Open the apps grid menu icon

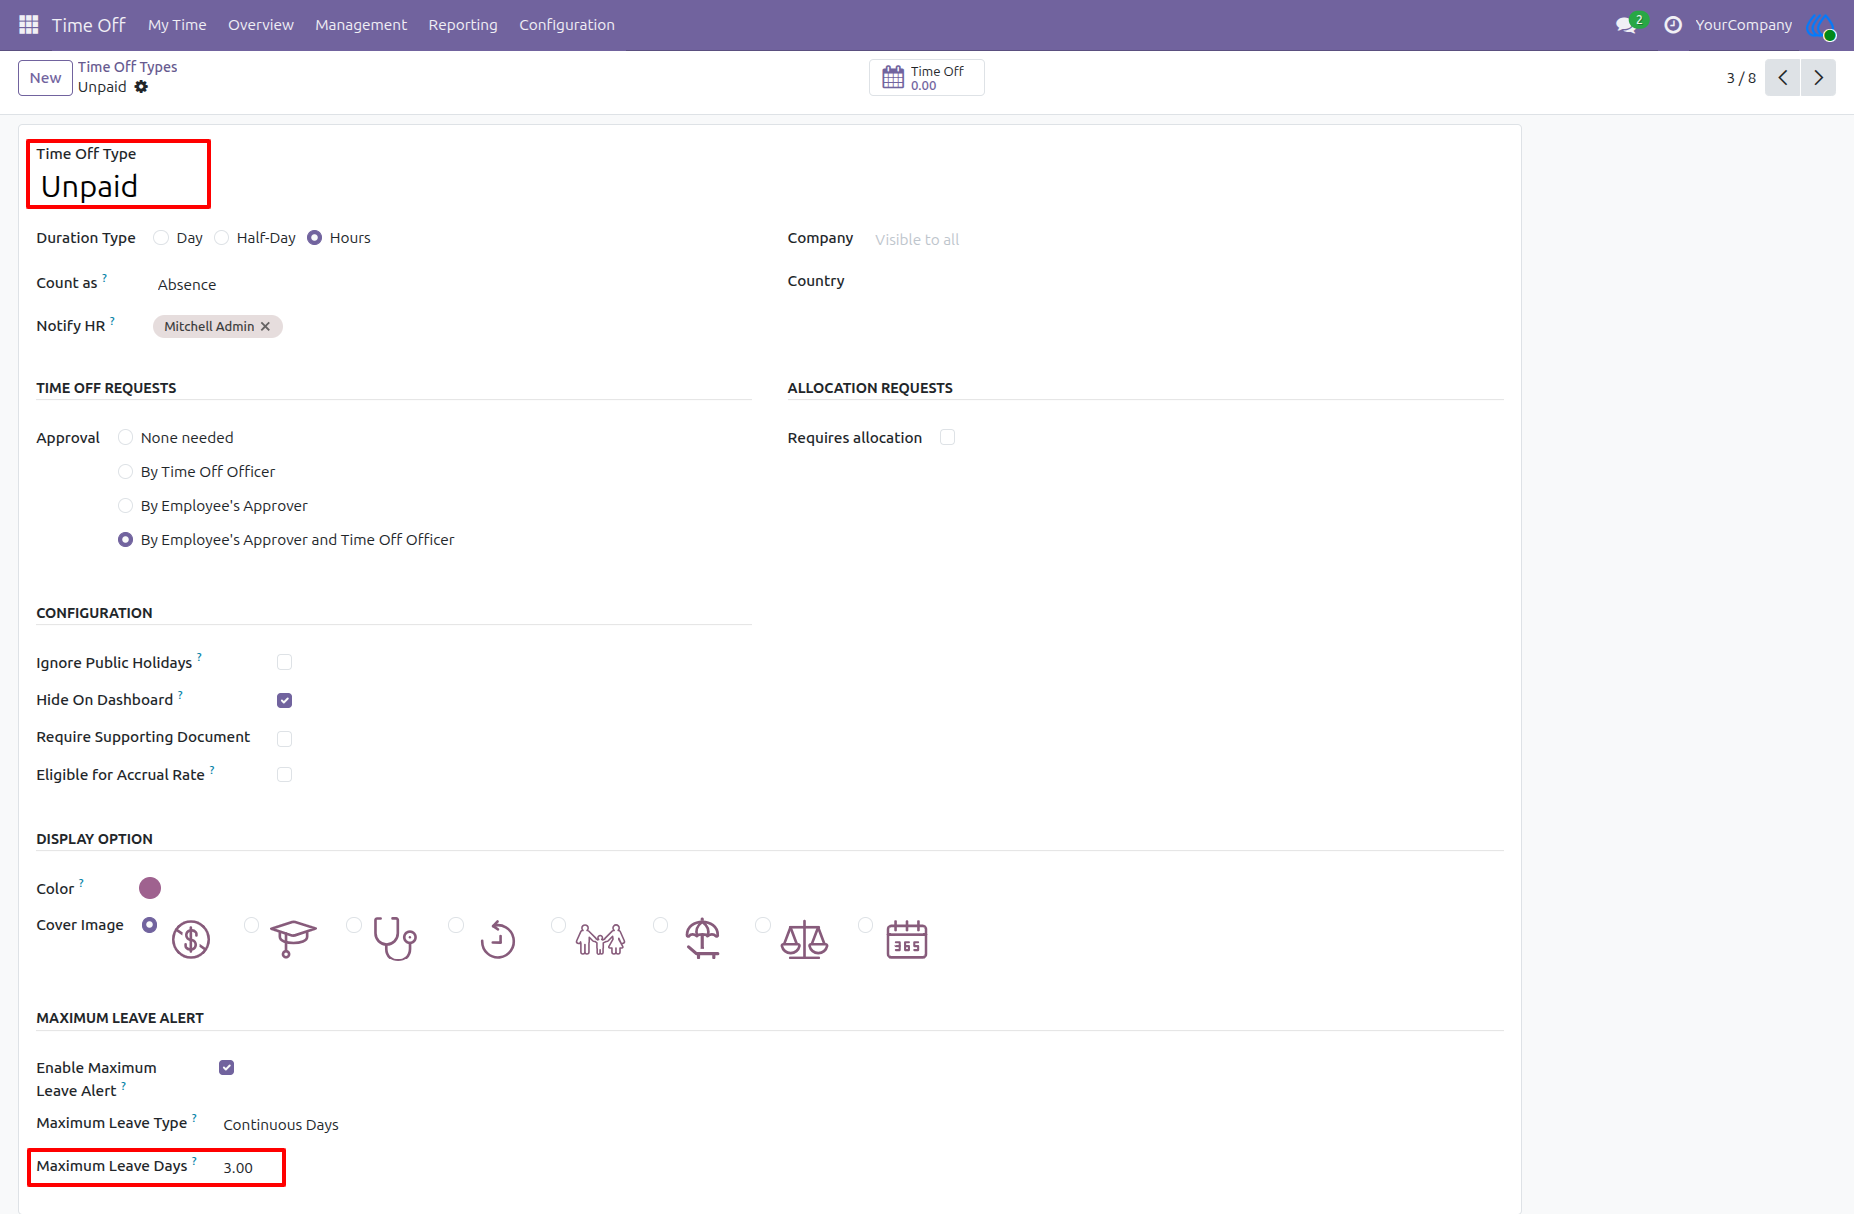pyautogui.click(x=29, y=24)
